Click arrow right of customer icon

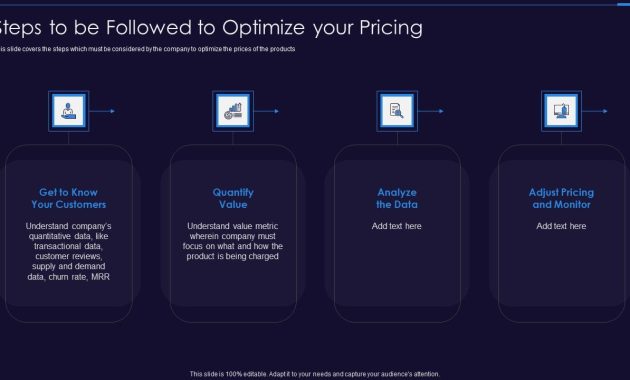[102, 111]
